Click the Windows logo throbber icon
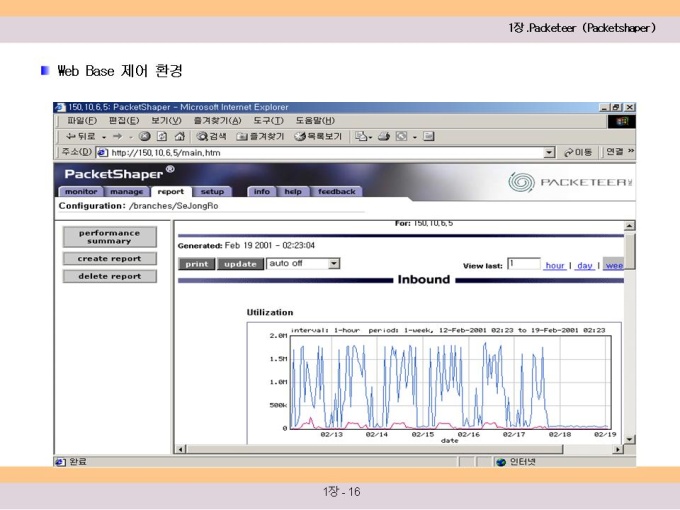The image size is (680, 510). point(622,121)
